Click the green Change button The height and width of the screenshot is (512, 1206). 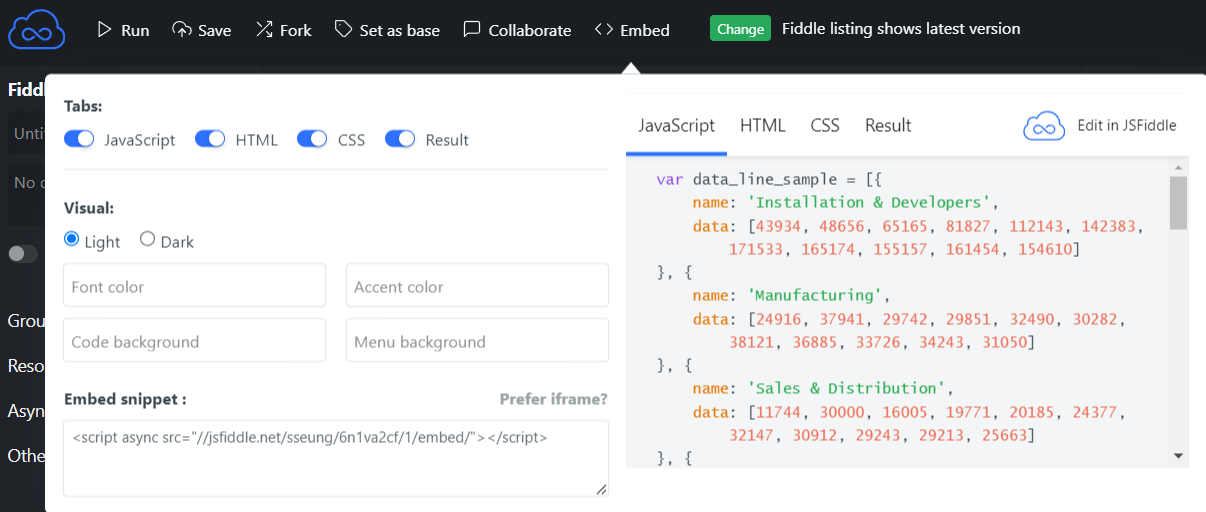pos(740,29)
